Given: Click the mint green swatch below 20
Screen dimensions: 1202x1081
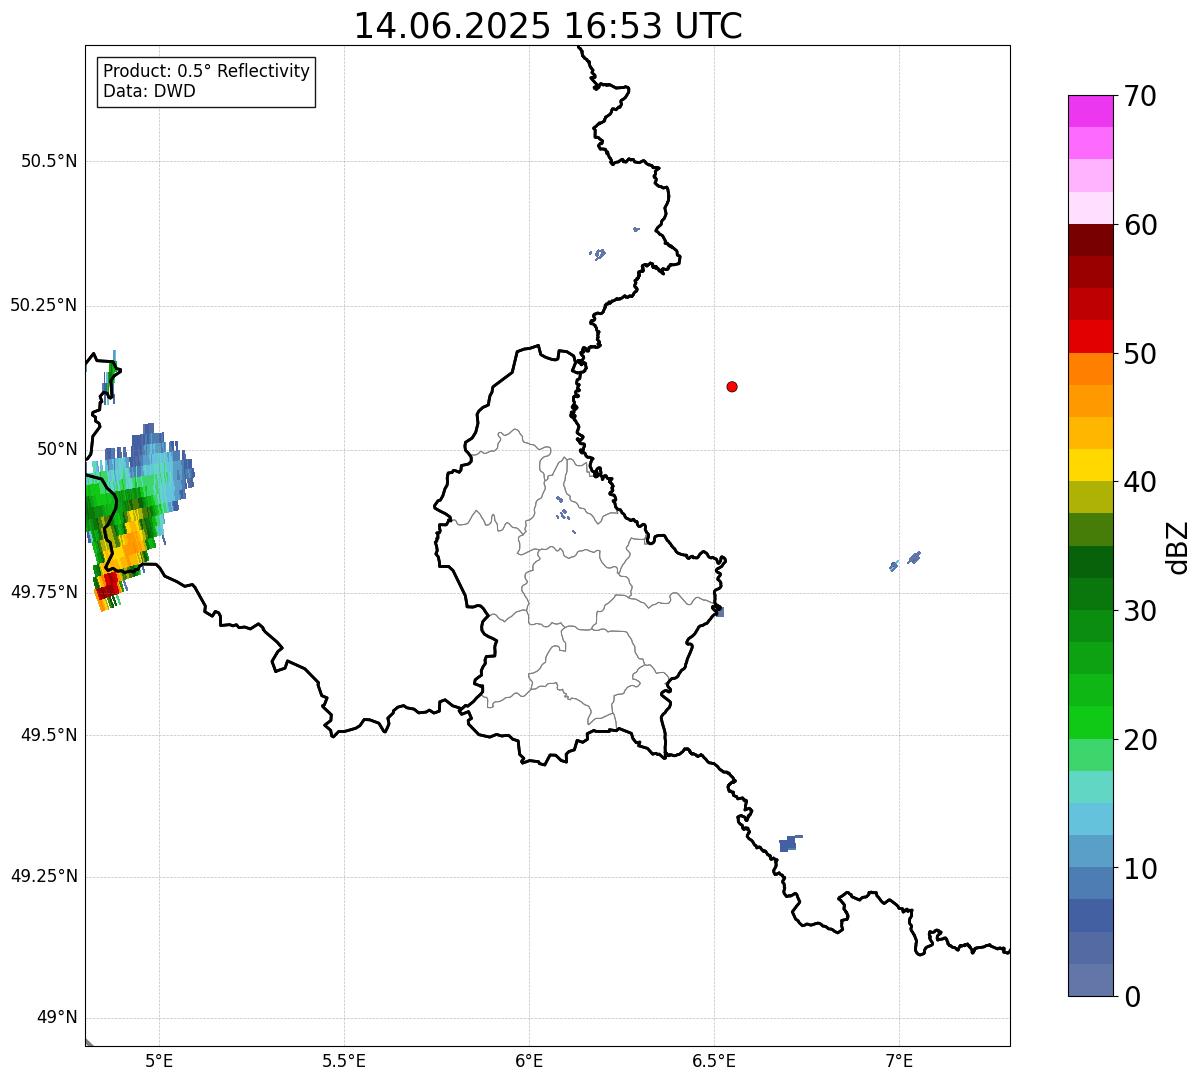Looking at the screenshot, I should click(x=1090, y=755).
